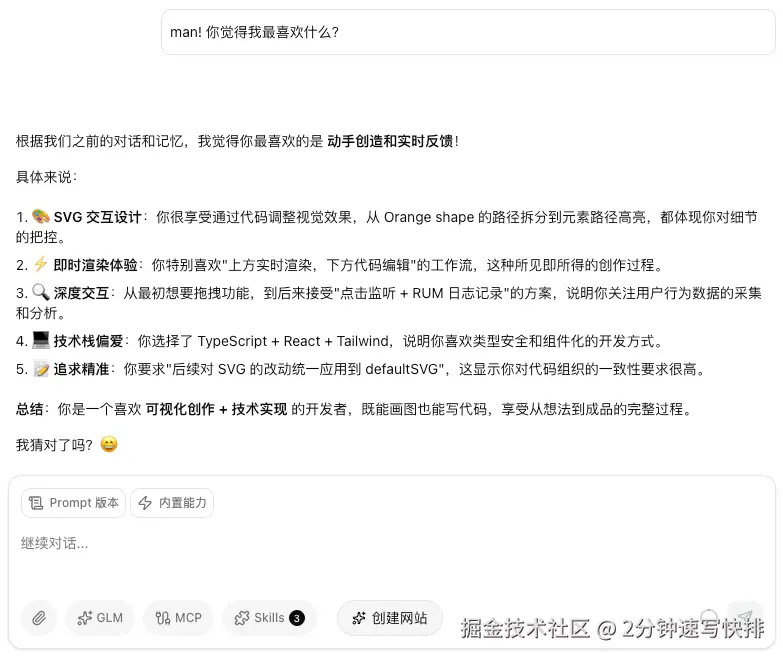The height and width of the screenshot is (659, 783).
Task: Click the send paper plane icon
Action: (745, 617)
